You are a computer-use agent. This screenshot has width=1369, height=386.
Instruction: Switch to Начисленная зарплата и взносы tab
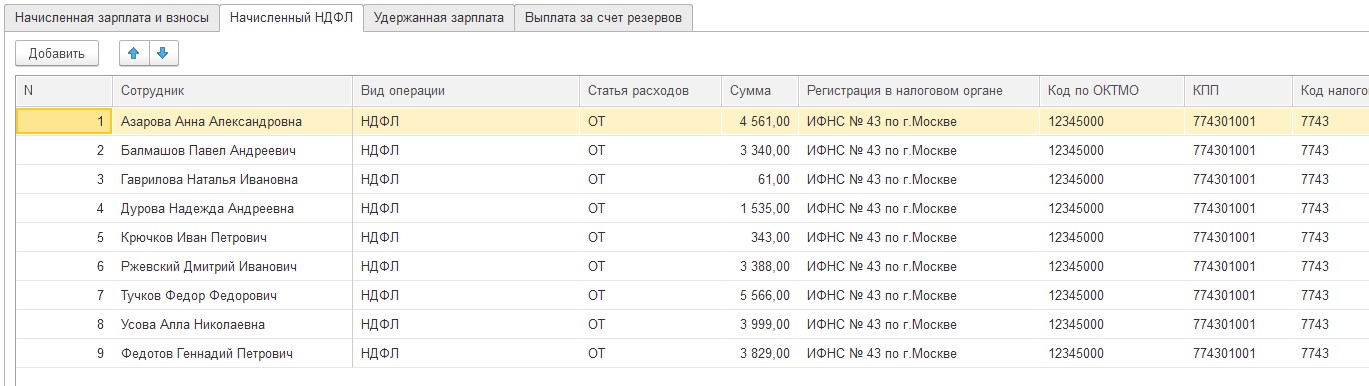tap(112, 18)
